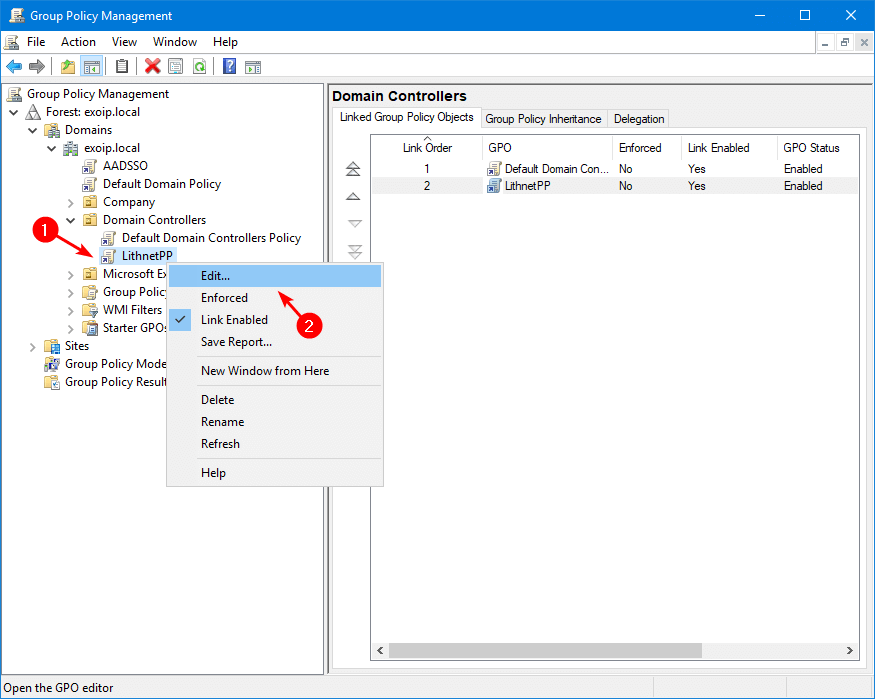The height and width of the screenshot is (699, 875).
Task: Collapse the exoip.local domain node
Action: click(52, 148)
